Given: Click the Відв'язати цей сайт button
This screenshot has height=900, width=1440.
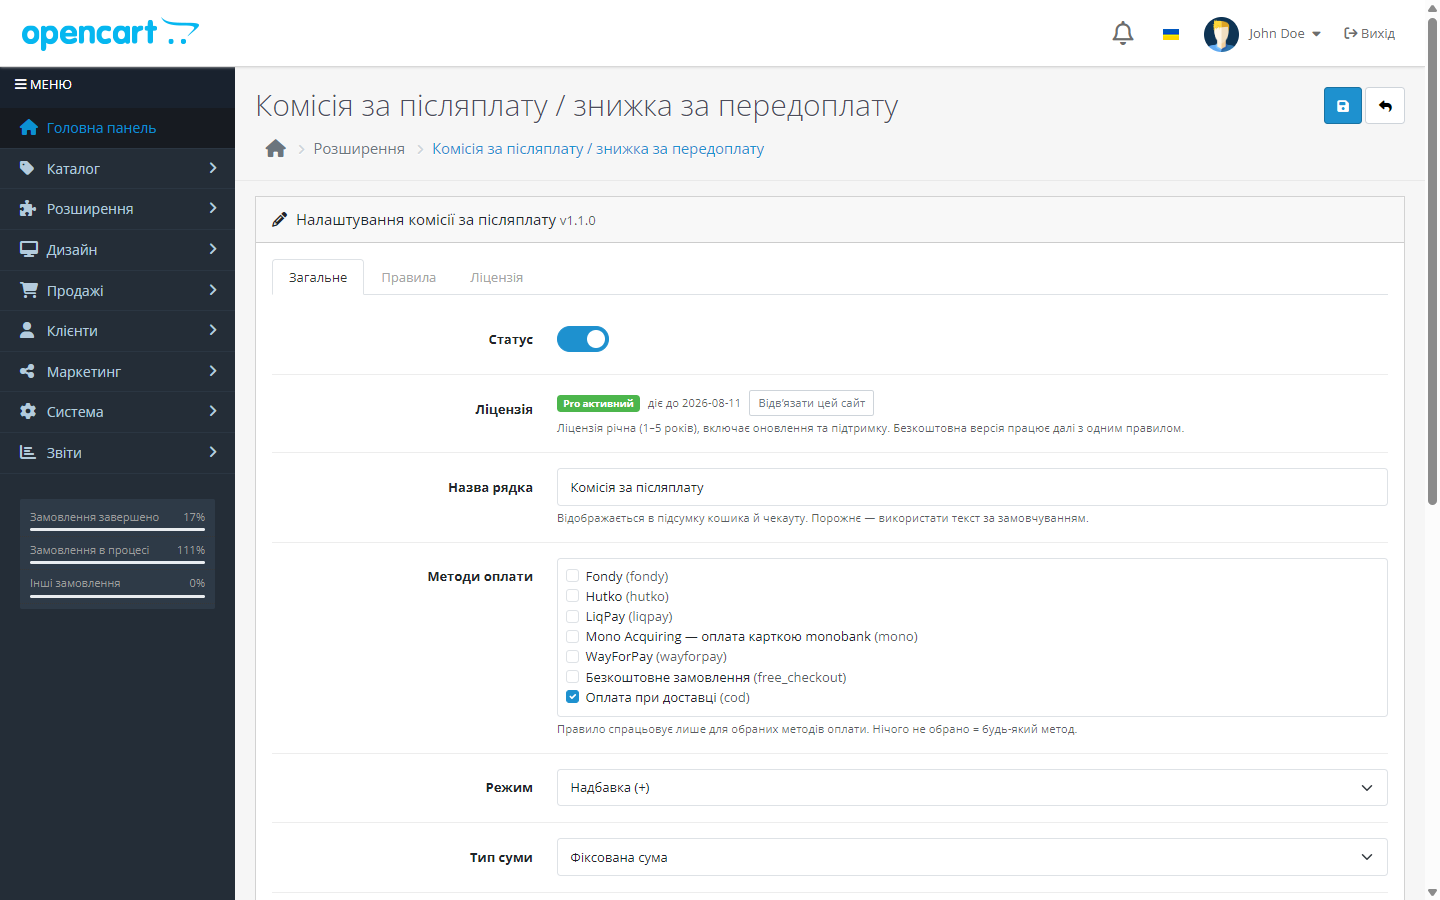Looking at the screenshot, I should [x=811, y=403].
